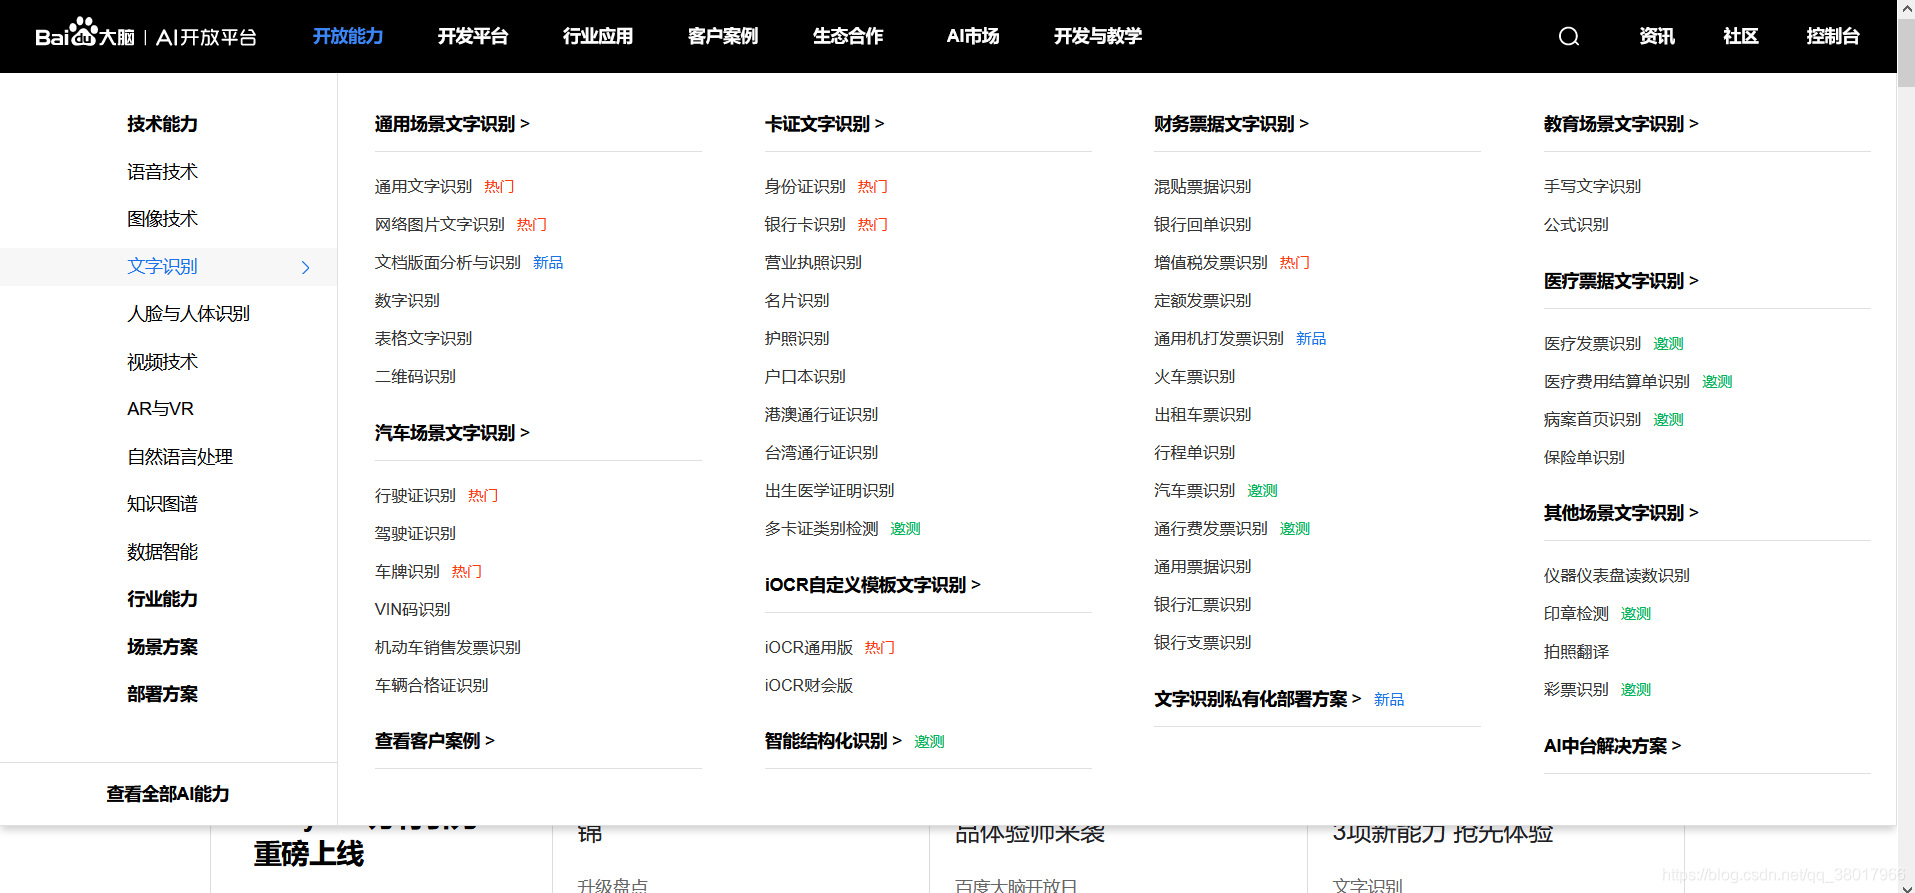Select 场景方案 in the sidebar
The image size is (1915, 893).
[x=162, y=647]
